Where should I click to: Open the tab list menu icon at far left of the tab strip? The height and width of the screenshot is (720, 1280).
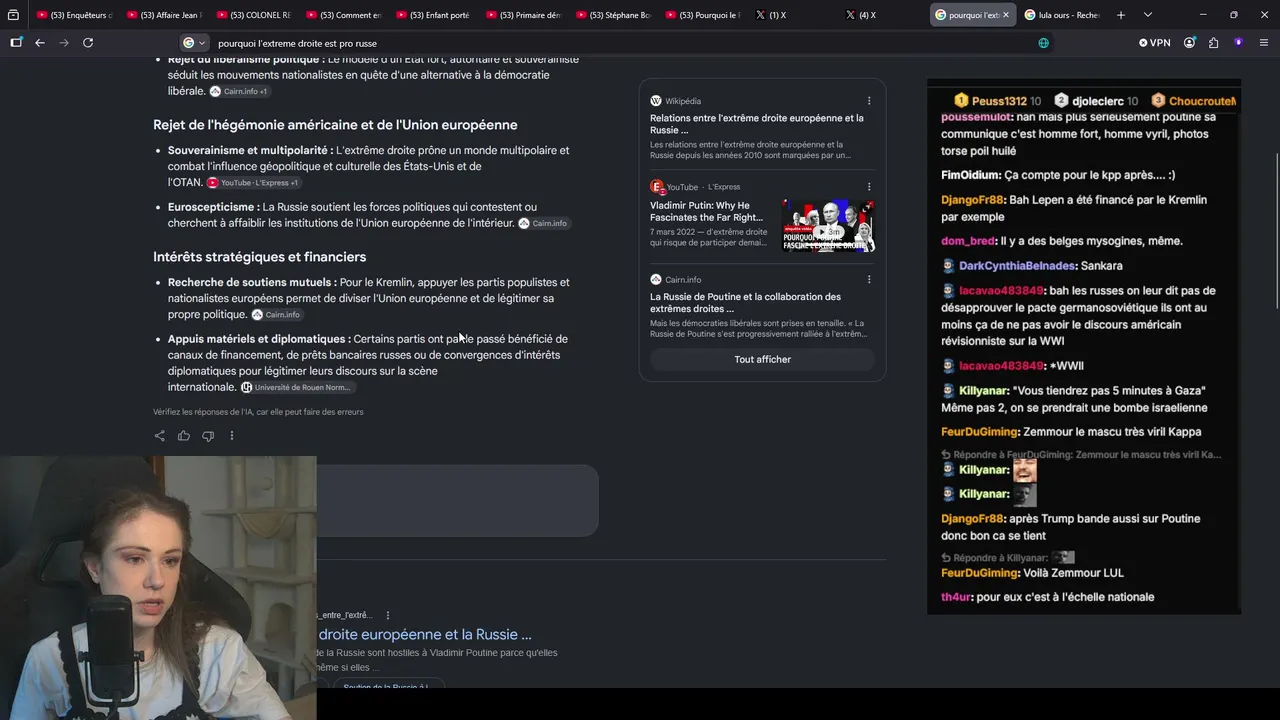pos(14,15)
